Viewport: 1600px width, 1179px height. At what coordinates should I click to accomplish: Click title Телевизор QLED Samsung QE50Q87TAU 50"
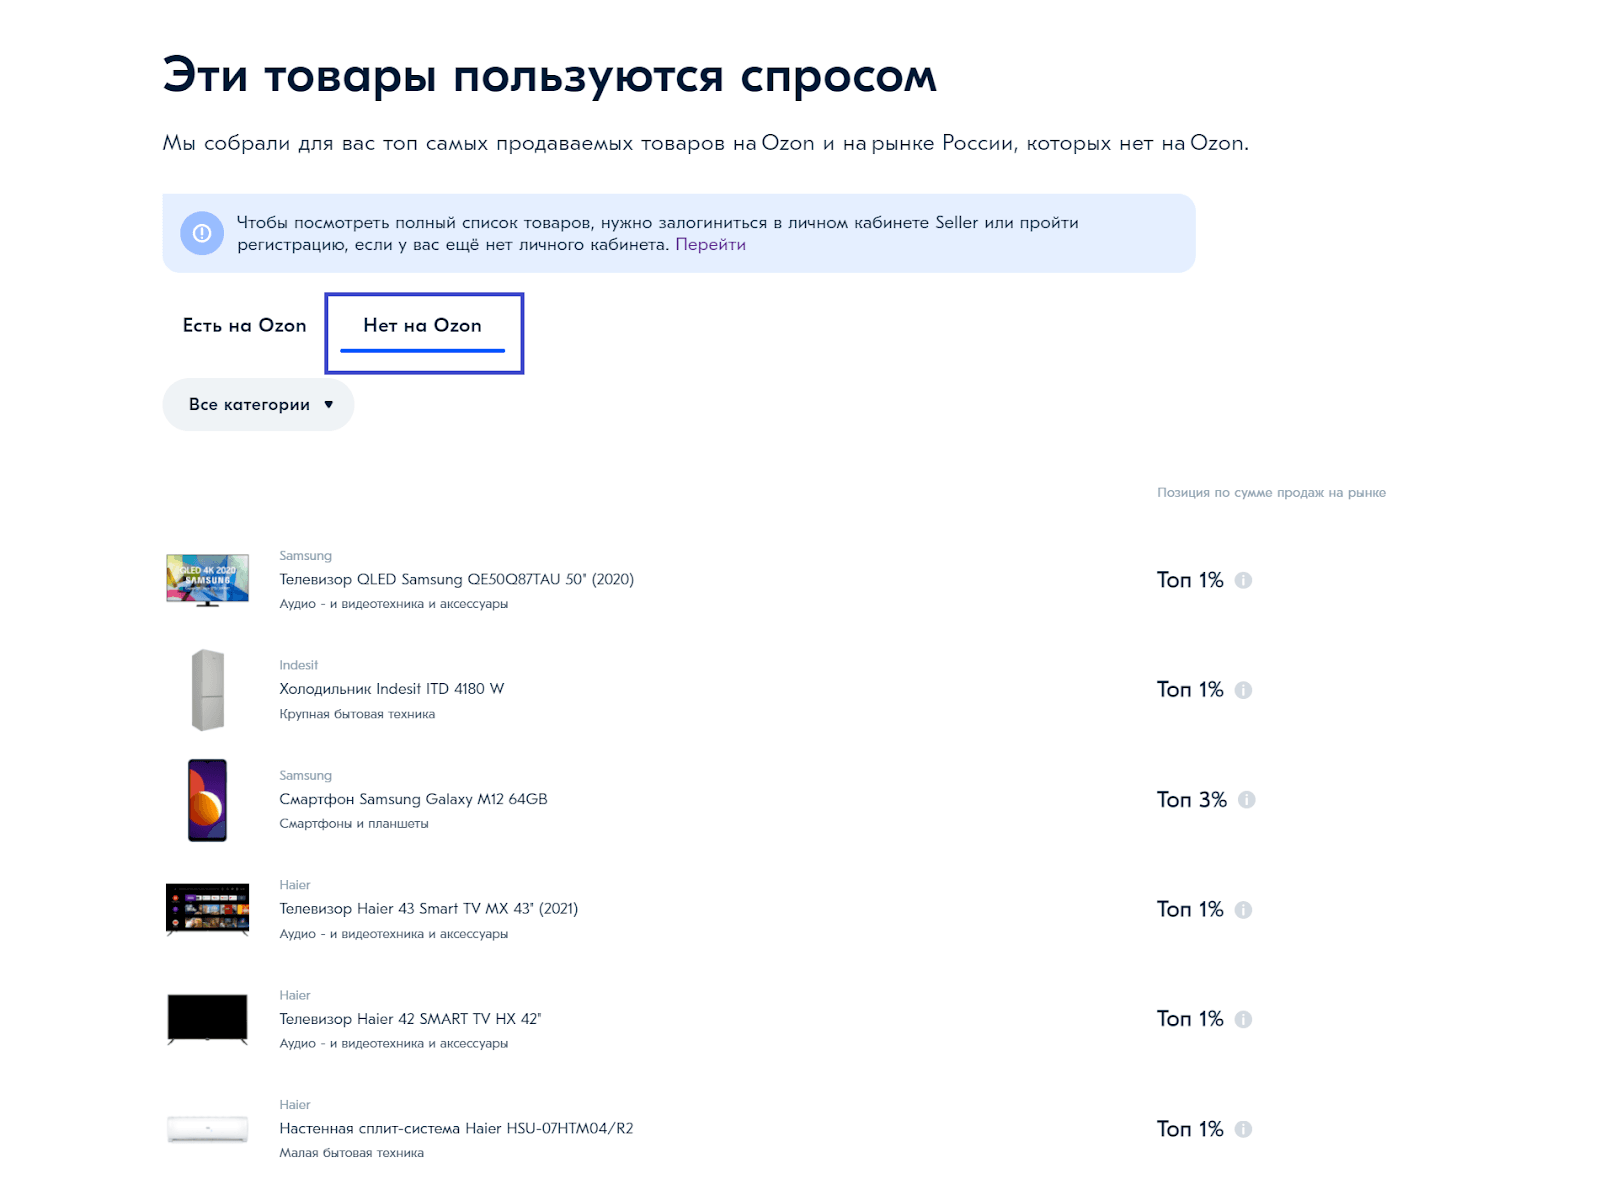tap(456, 580)
